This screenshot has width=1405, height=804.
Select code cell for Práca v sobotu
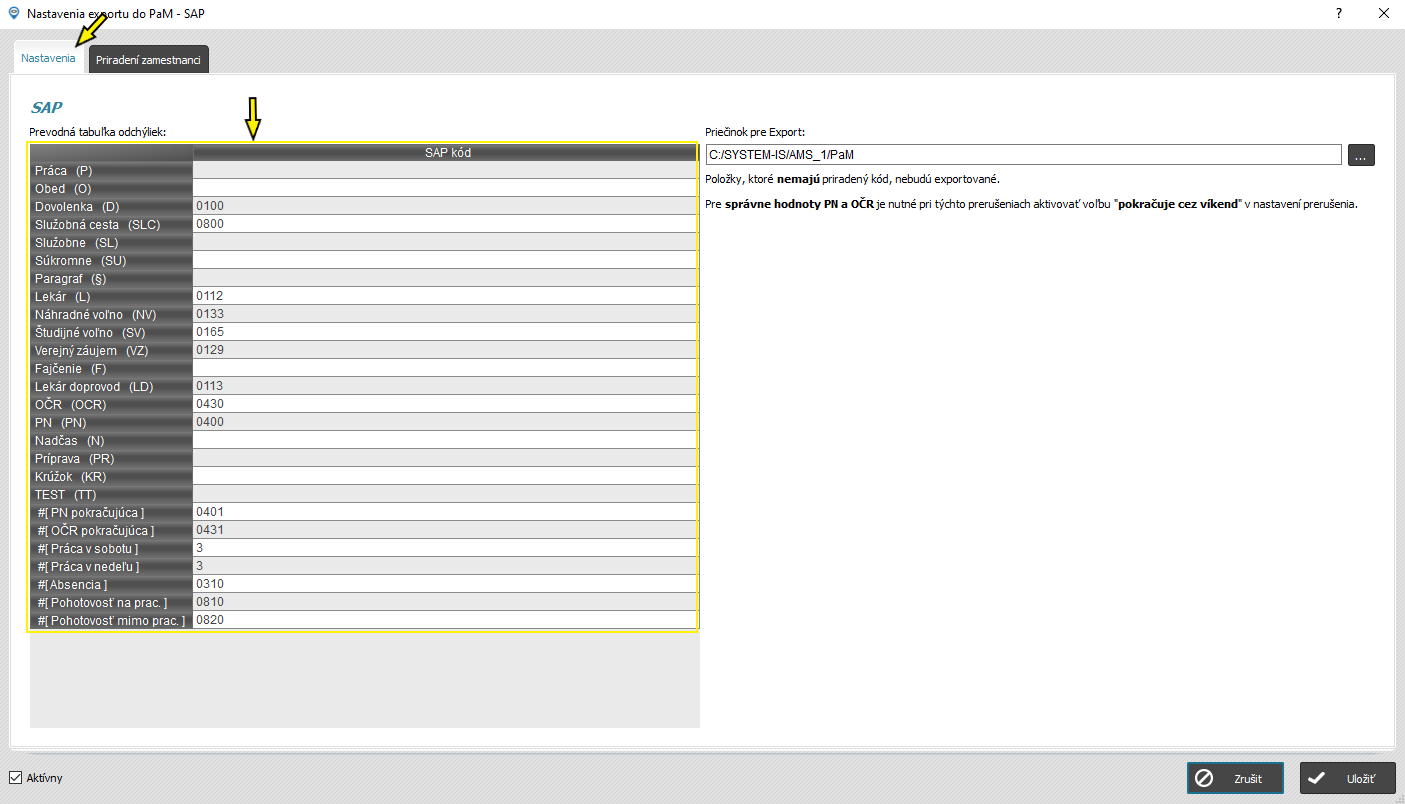[445, 548]
